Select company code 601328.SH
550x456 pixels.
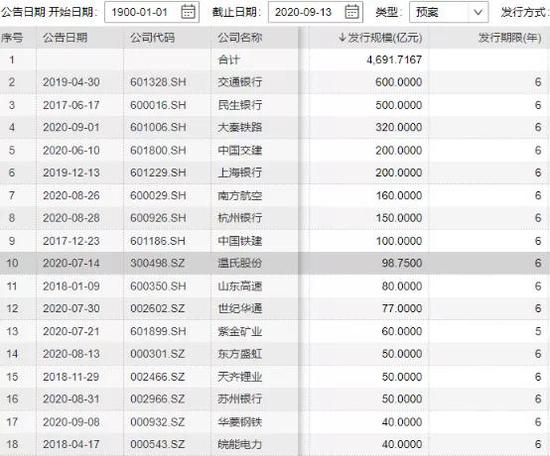point(158,82)
